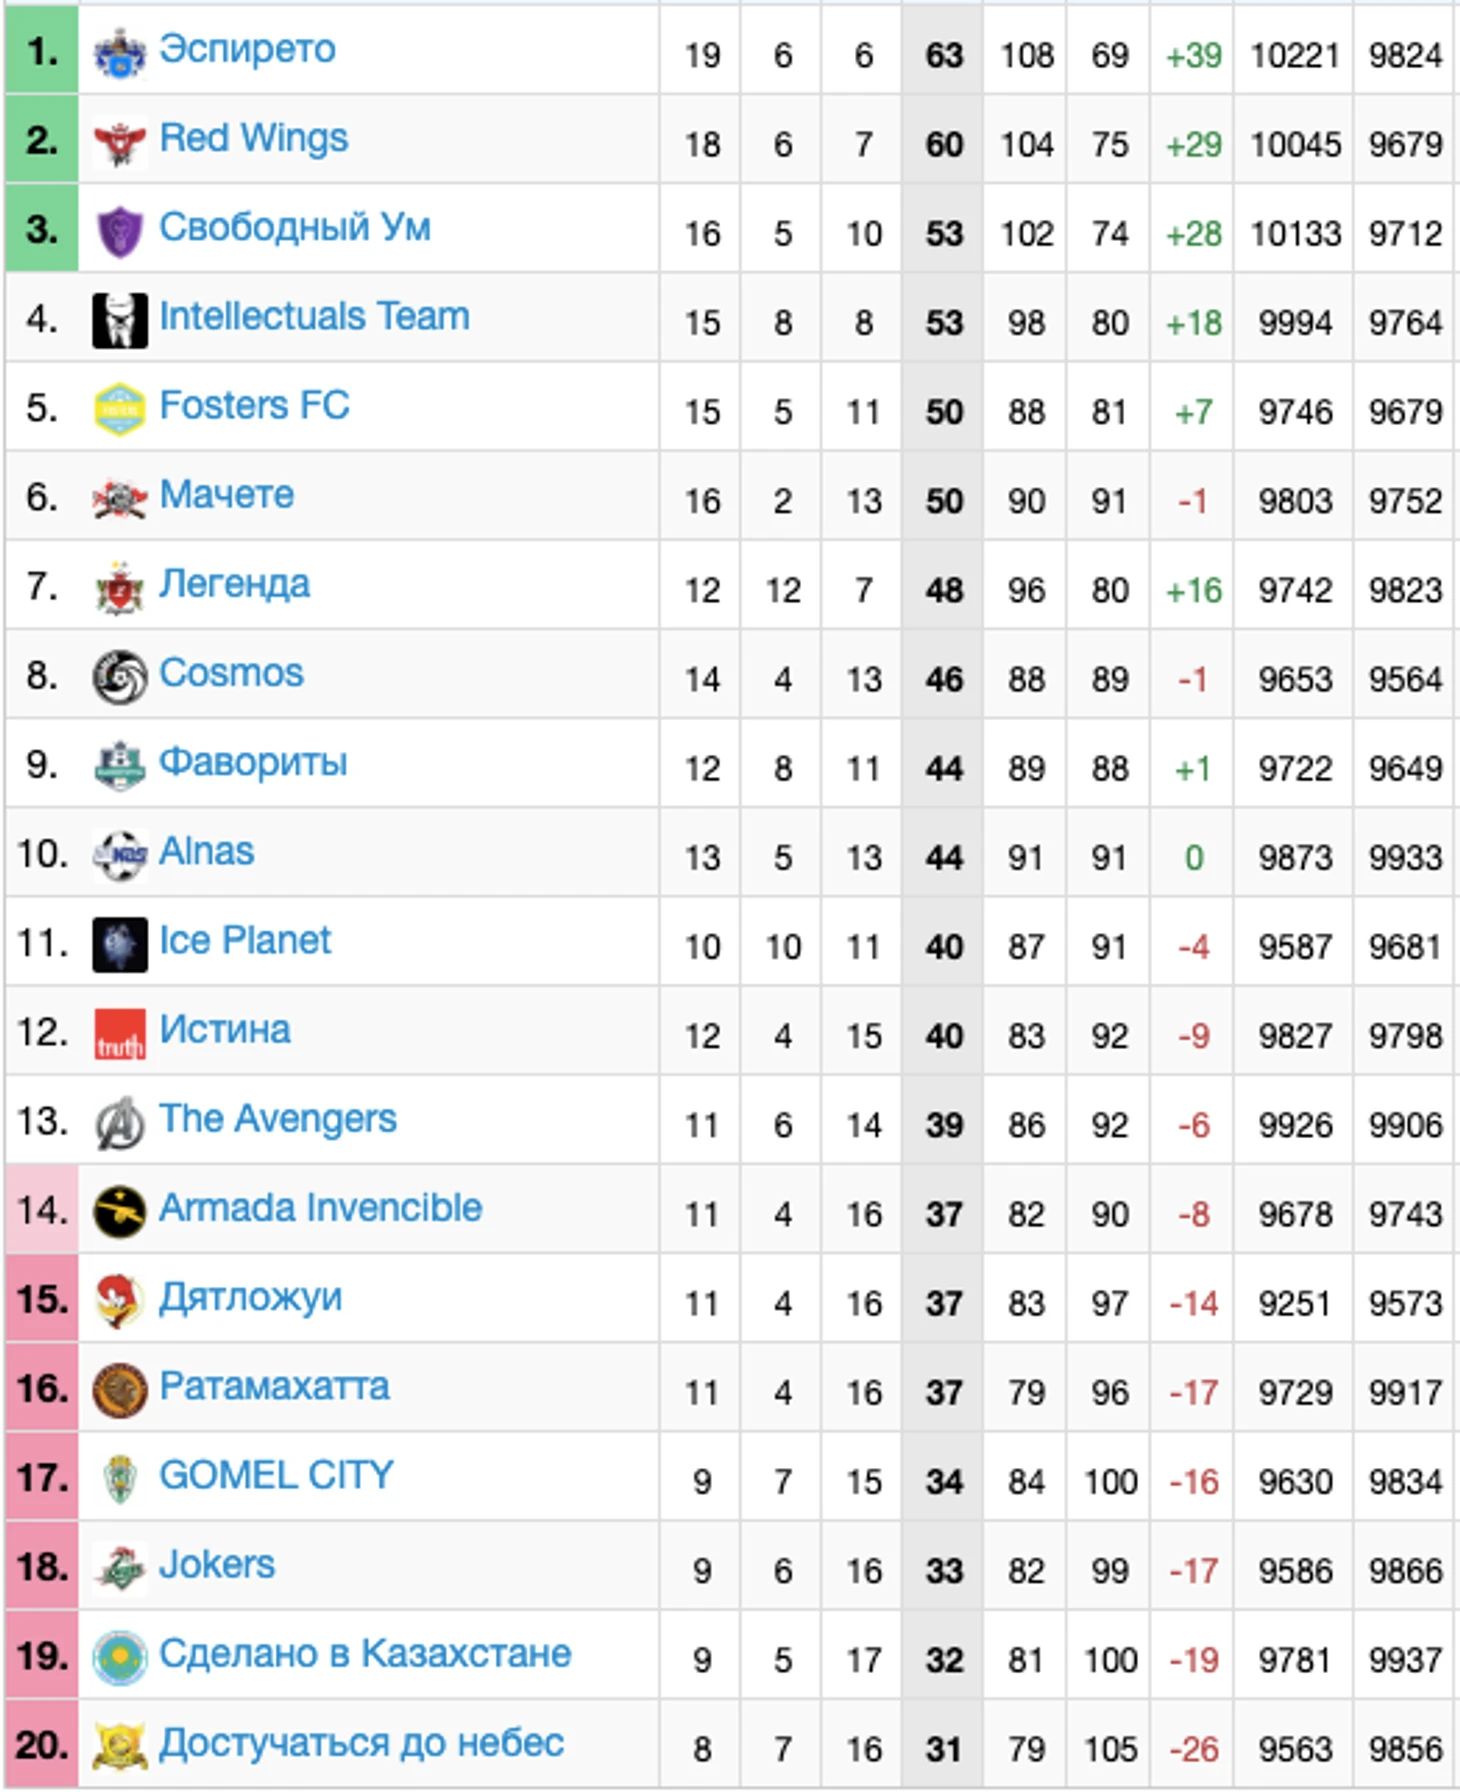Click the Ратамахатта round brown logo

pyautogui.click(x=119, y=1391)
